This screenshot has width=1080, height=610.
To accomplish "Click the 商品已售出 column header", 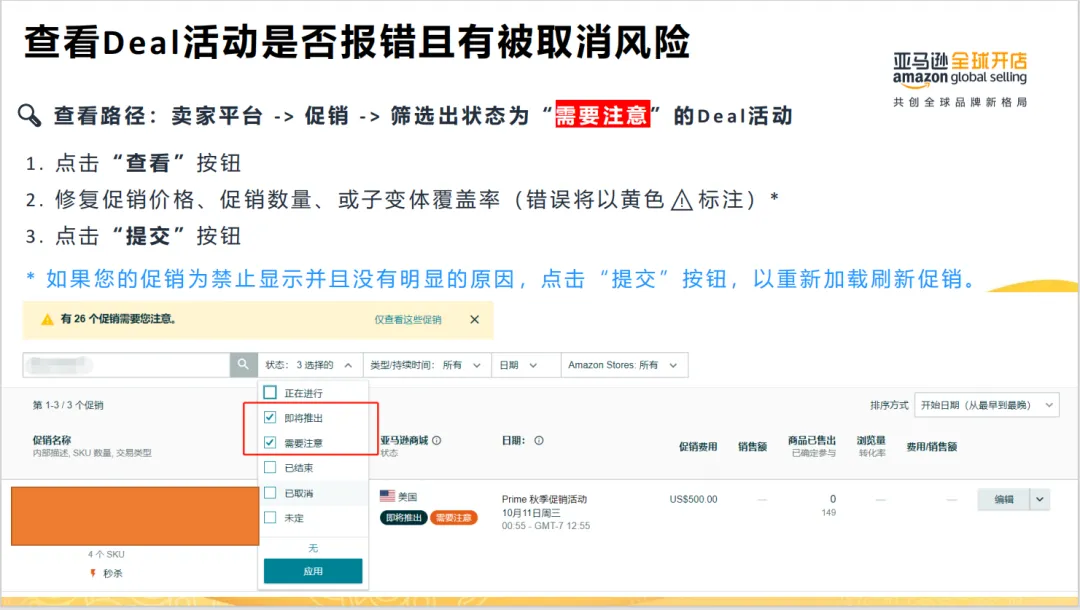I will click(812, 440).
